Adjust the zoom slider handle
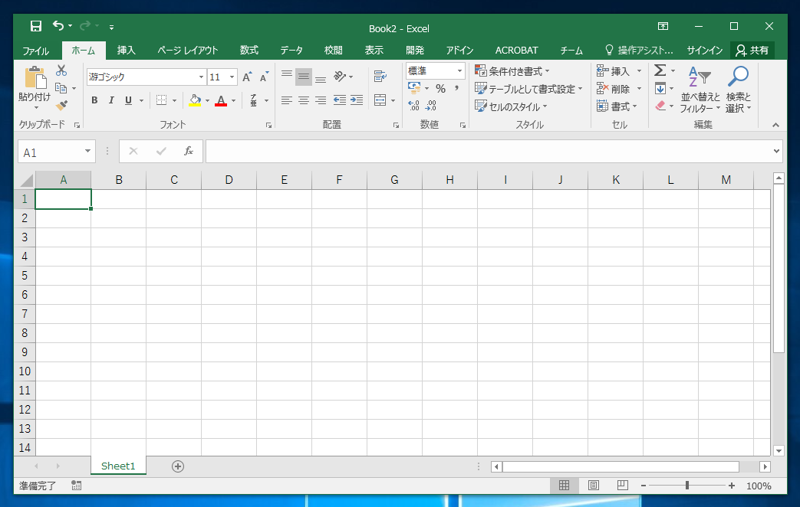 coord(687,486)
